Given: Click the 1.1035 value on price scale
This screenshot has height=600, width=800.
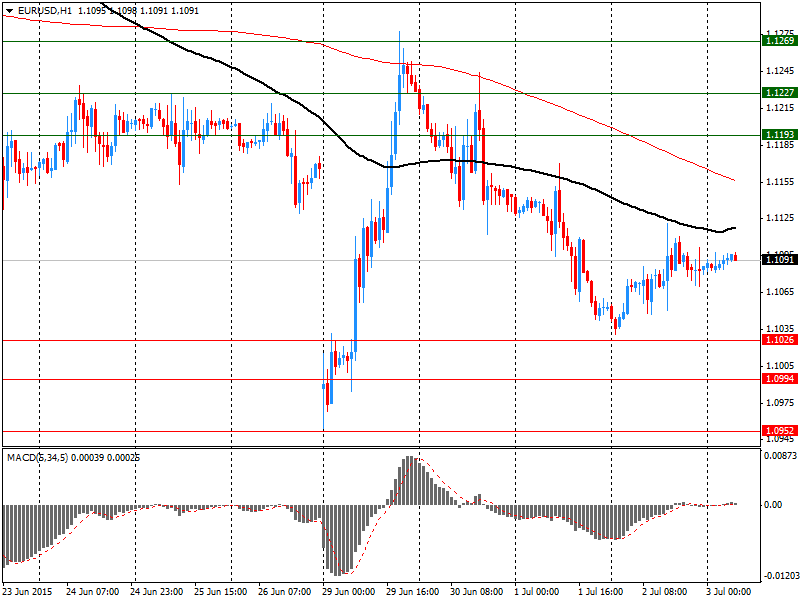Looking at the screenshot, I should 780,329.
